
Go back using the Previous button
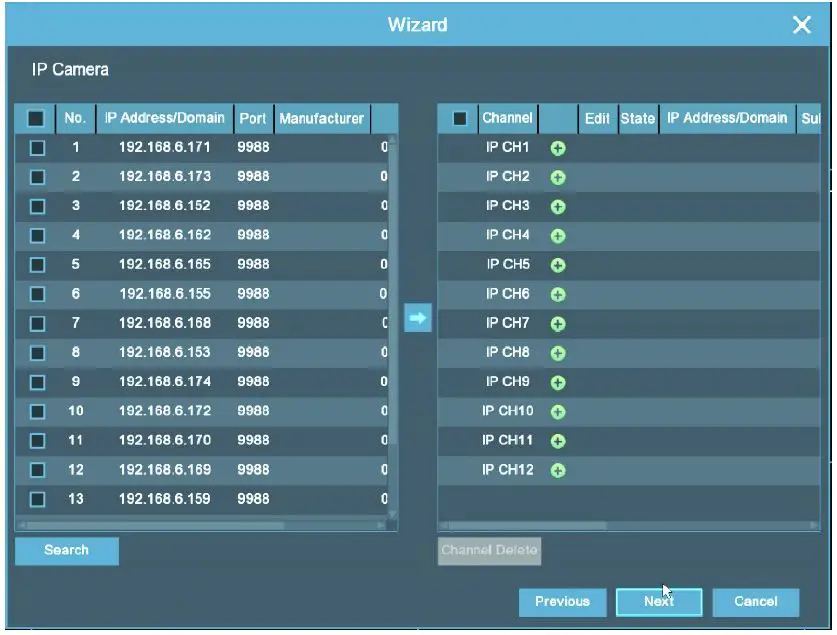[563, 601]
